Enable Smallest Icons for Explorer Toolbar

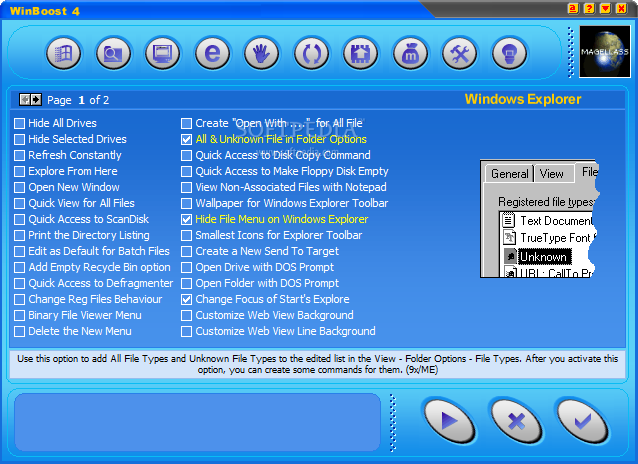click(x=186, y=236)
